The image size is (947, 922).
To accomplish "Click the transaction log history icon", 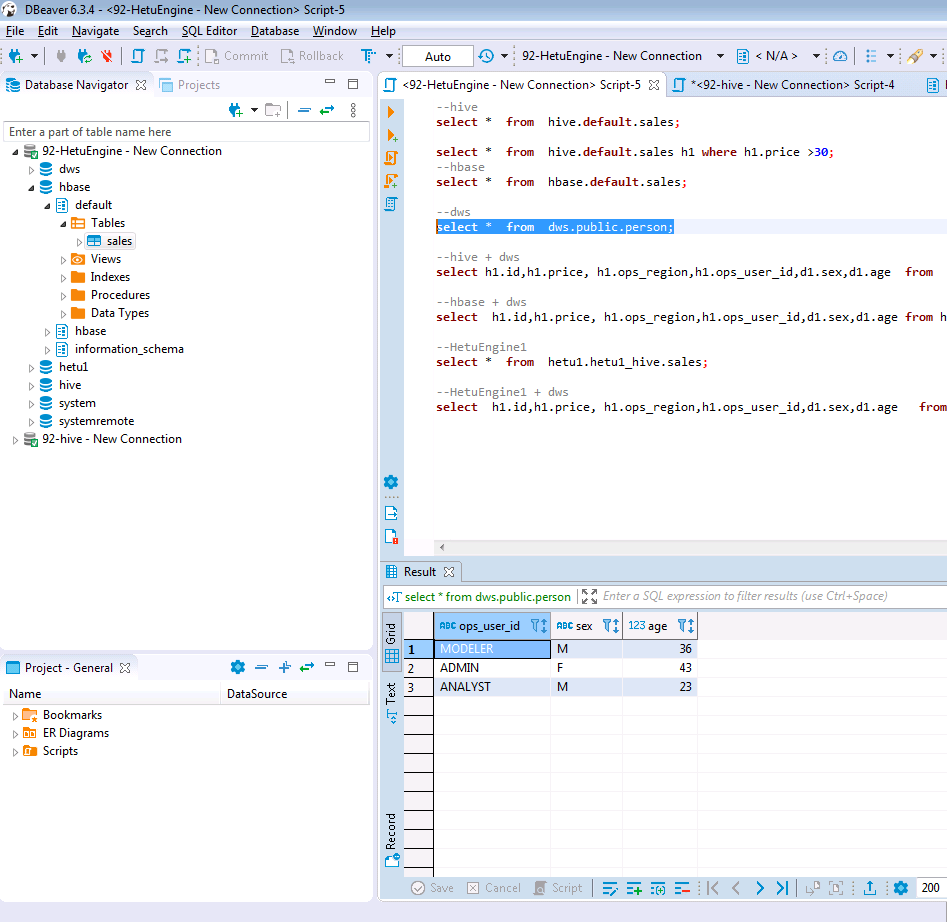I will (x=486, y=56).
